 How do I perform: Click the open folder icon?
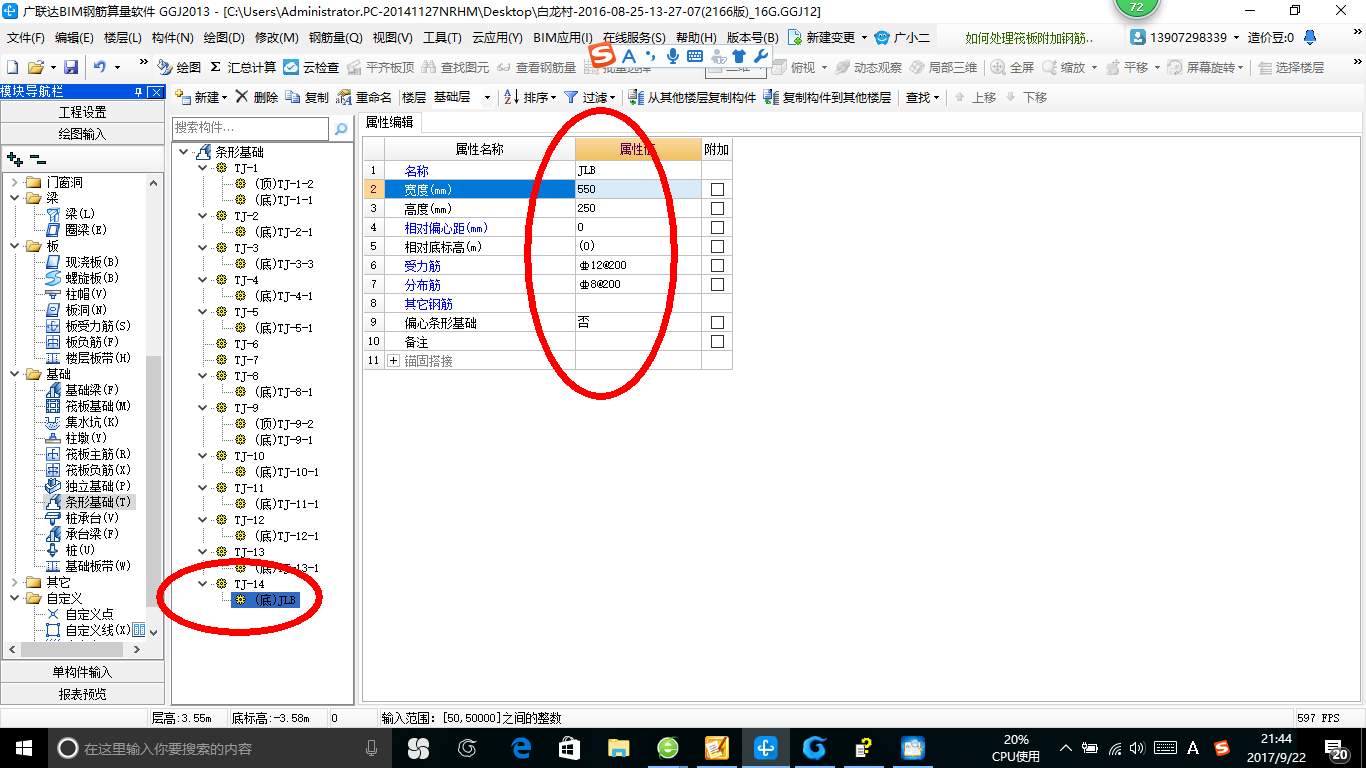pos(35,67)
